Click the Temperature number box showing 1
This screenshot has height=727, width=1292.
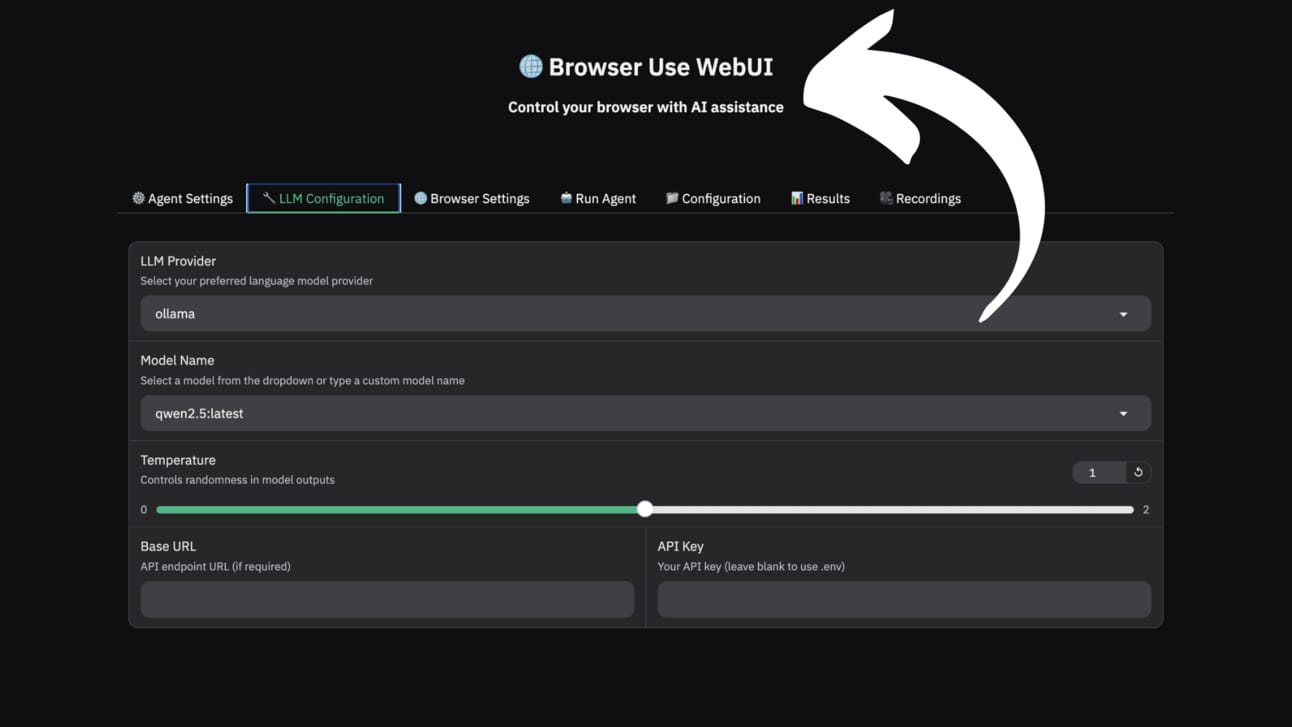1098,472
